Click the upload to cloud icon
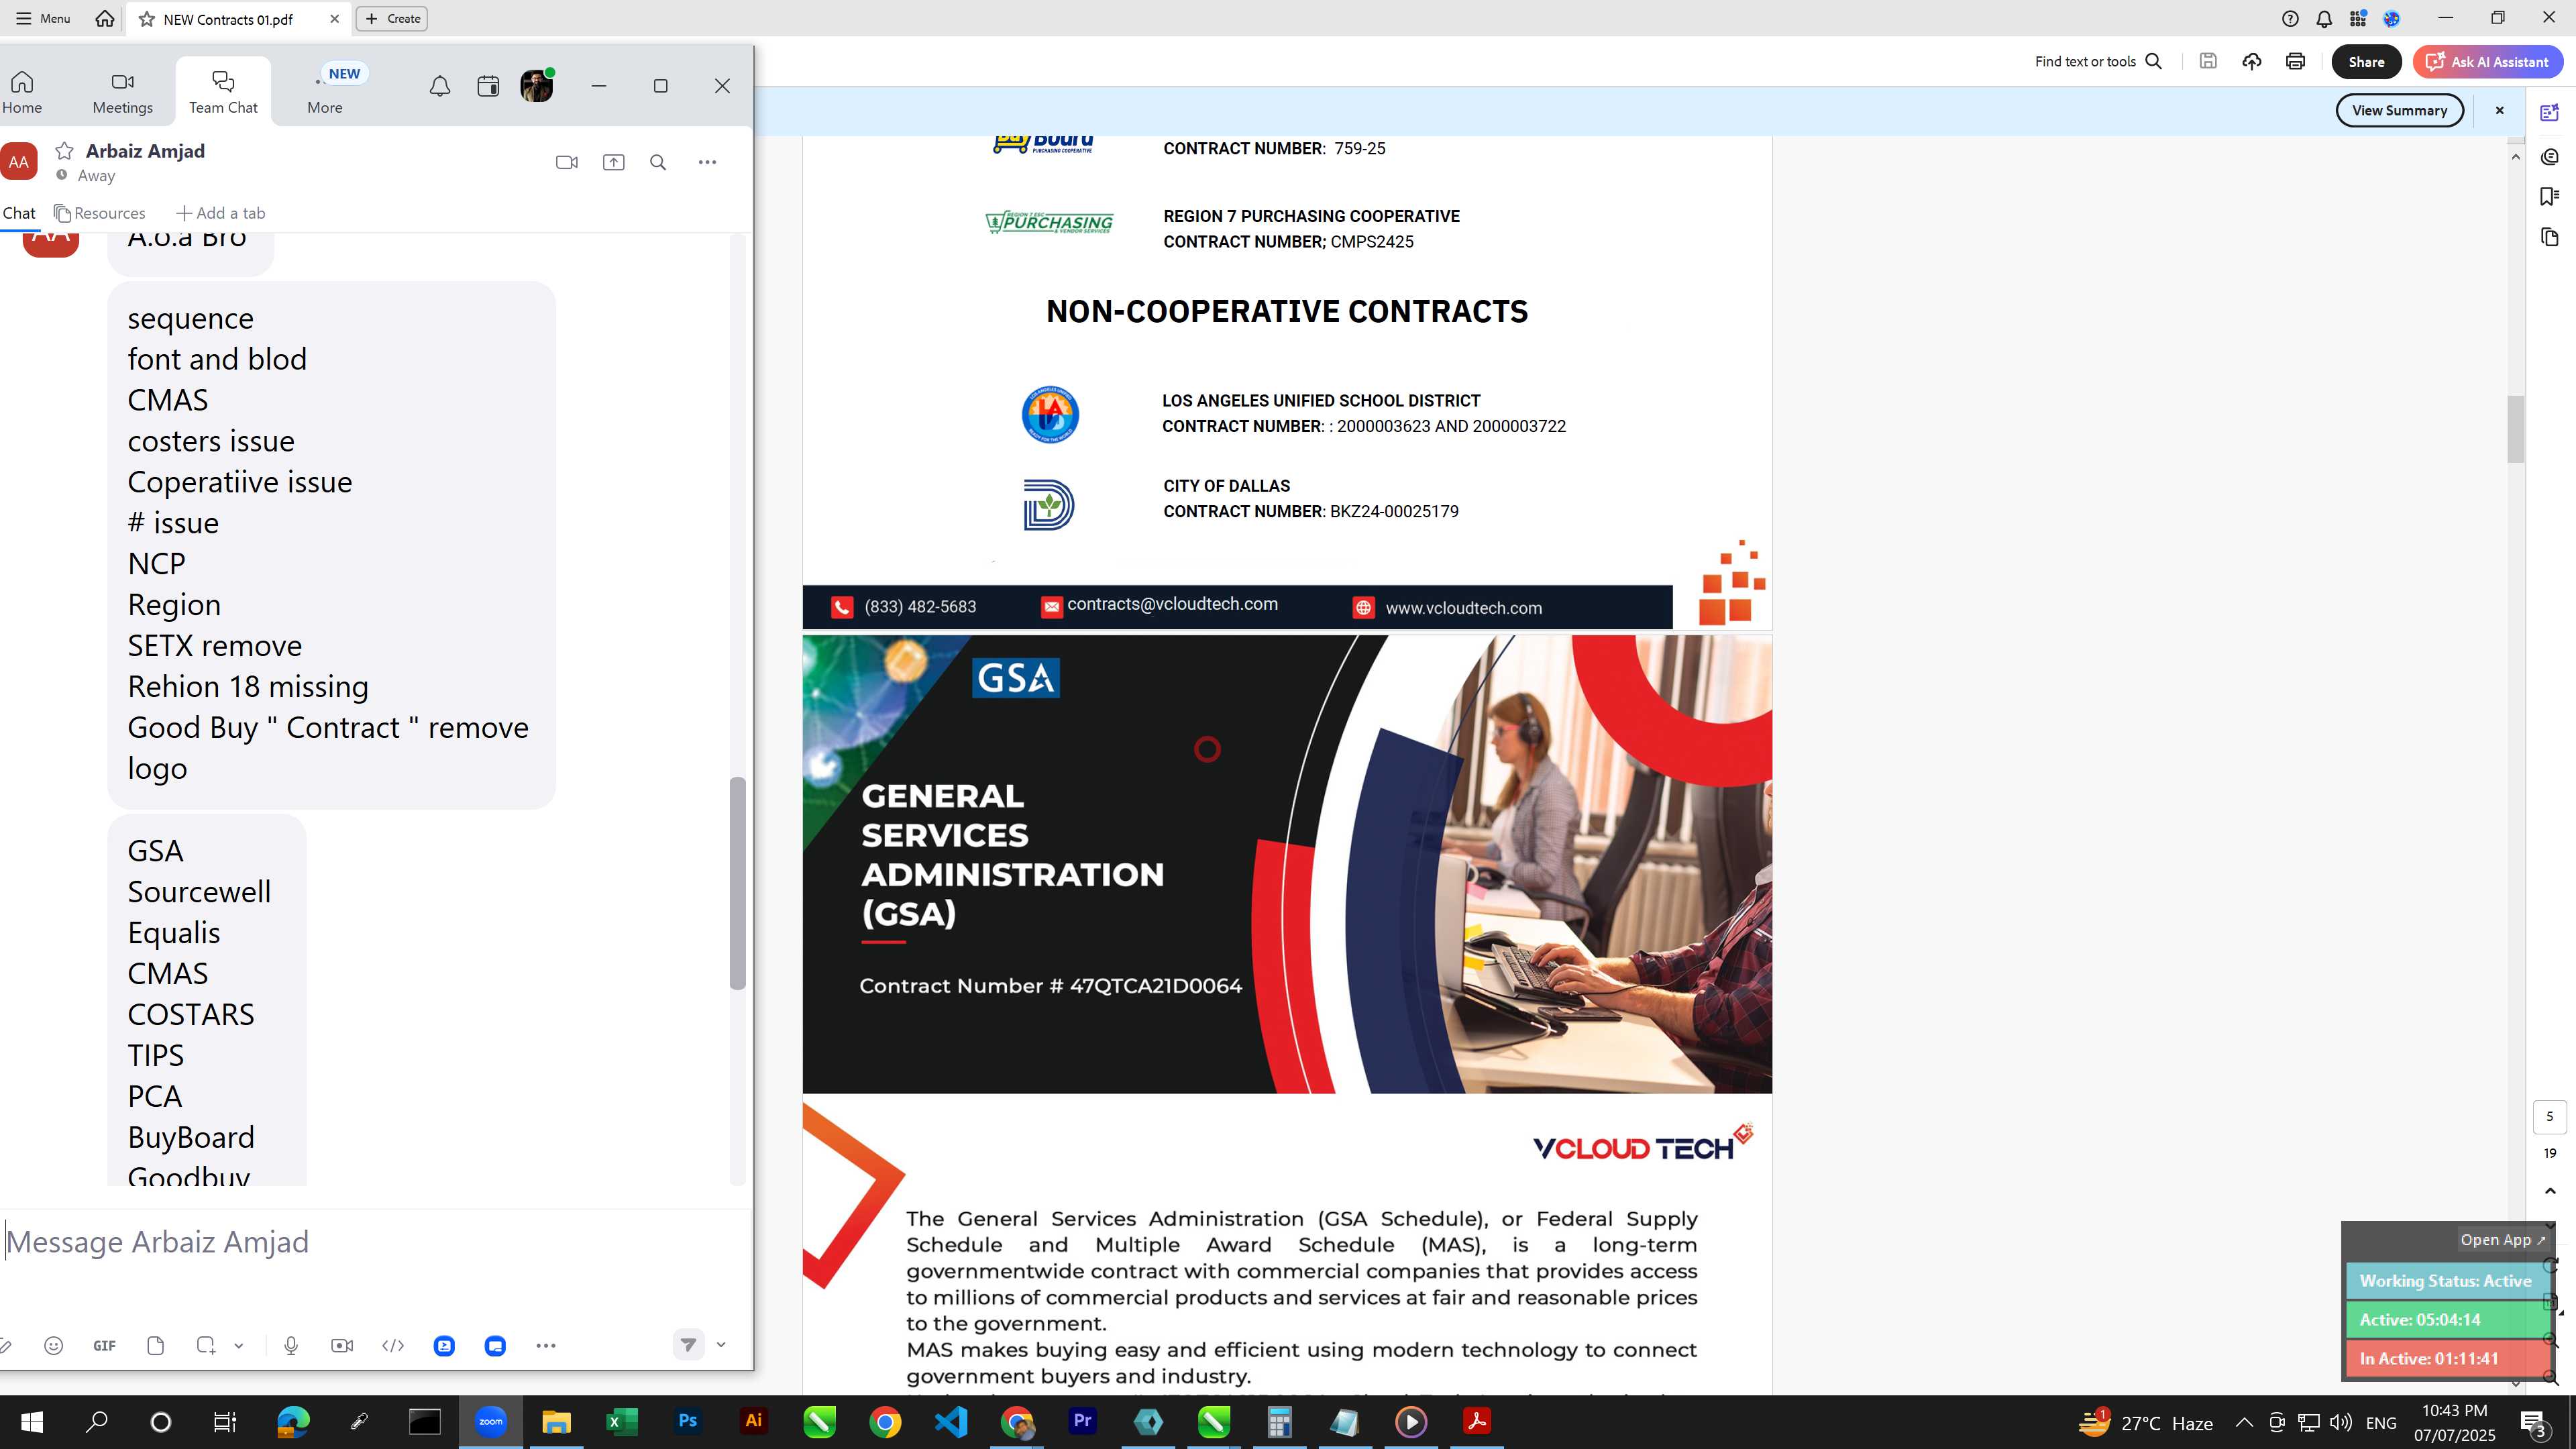 pyautogui.click(x=2252, y=62)
